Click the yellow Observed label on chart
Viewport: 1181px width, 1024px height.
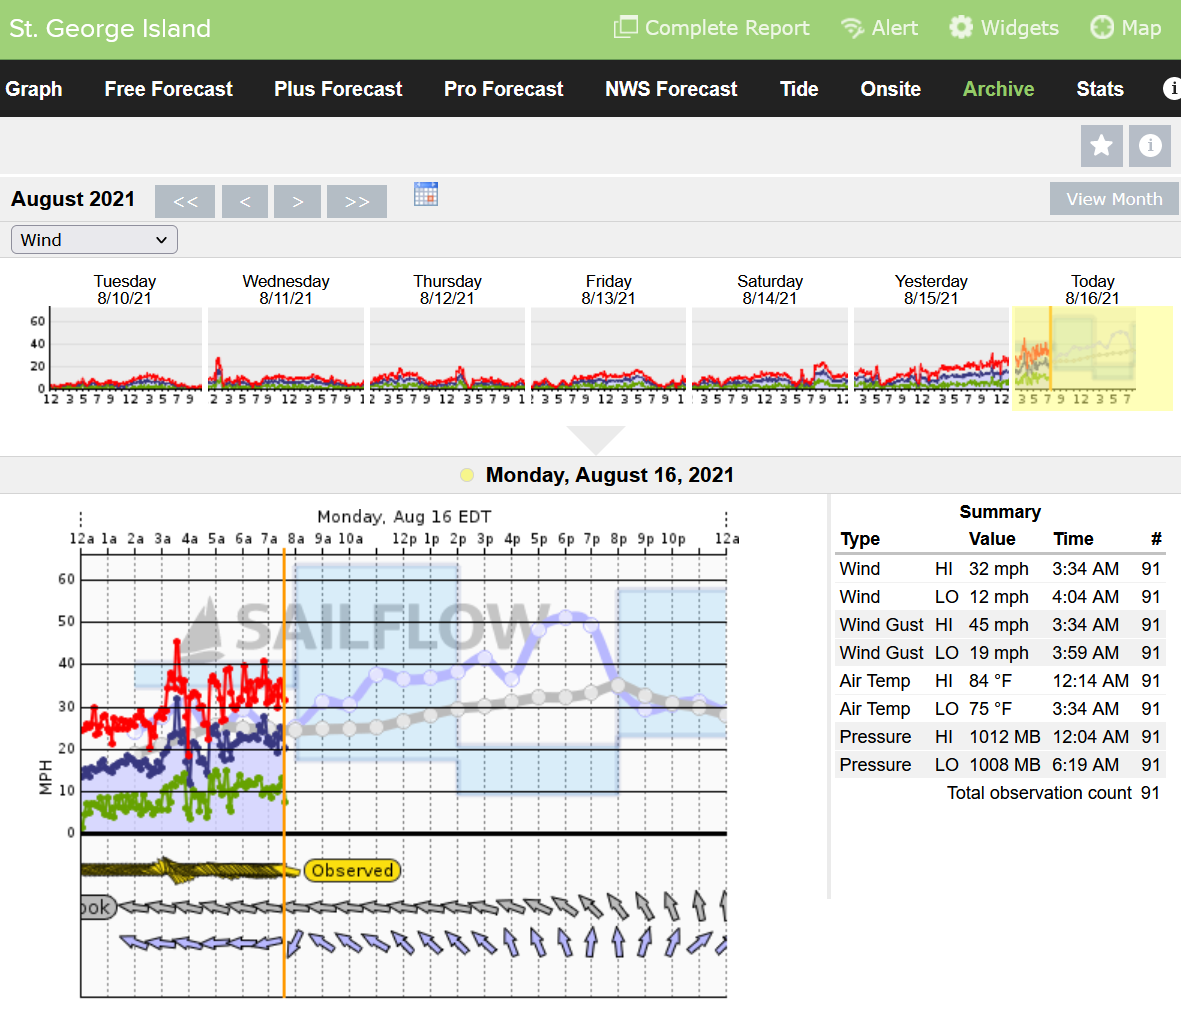[352, 870]
